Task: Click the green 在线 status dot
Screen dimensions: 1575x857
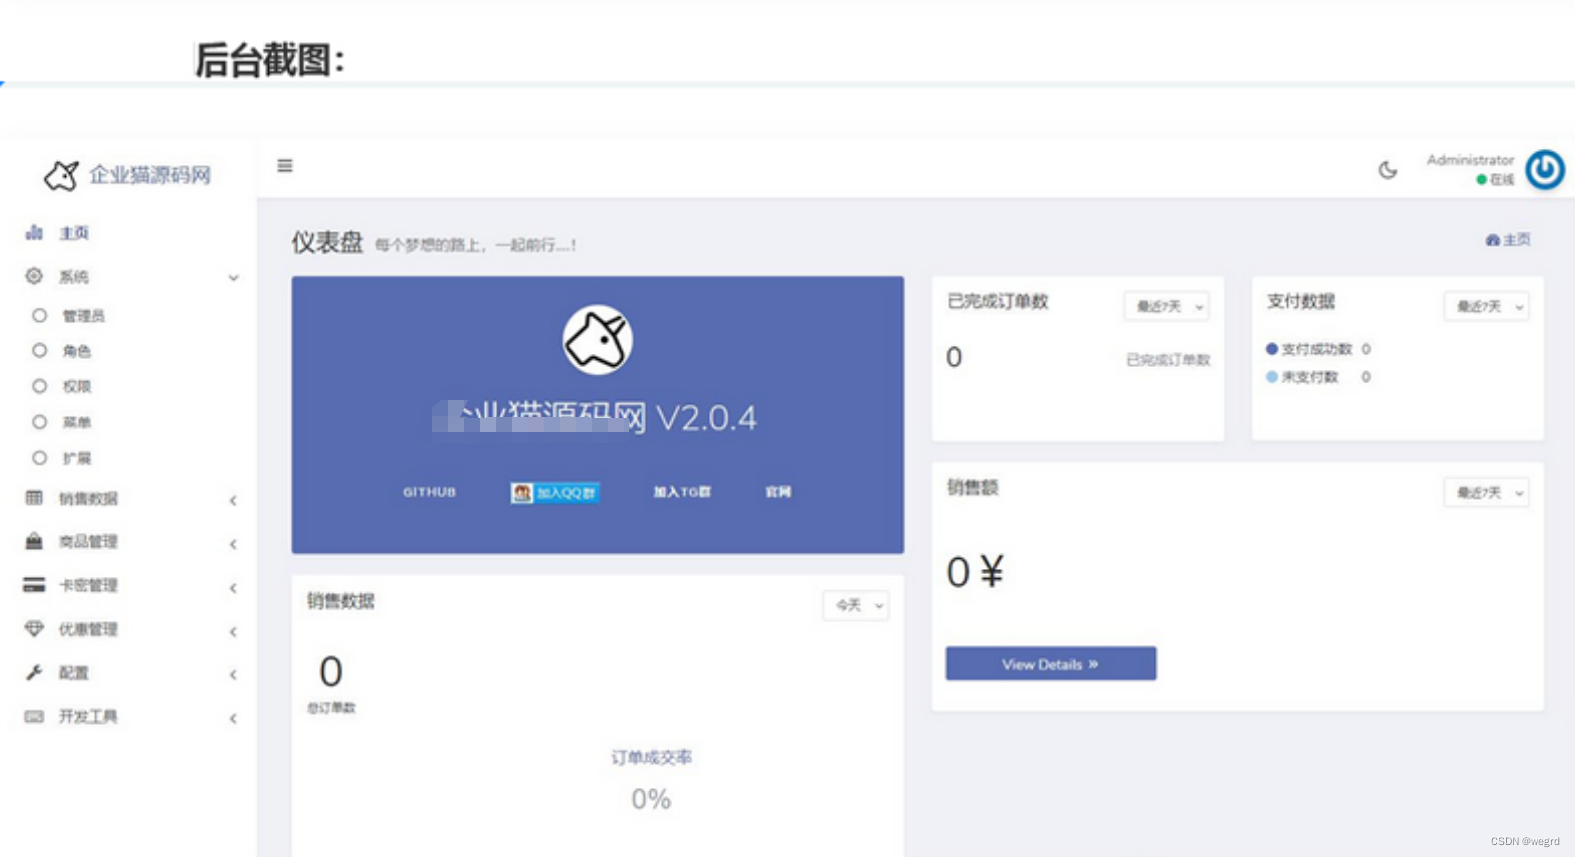Action: (1481, 180)
